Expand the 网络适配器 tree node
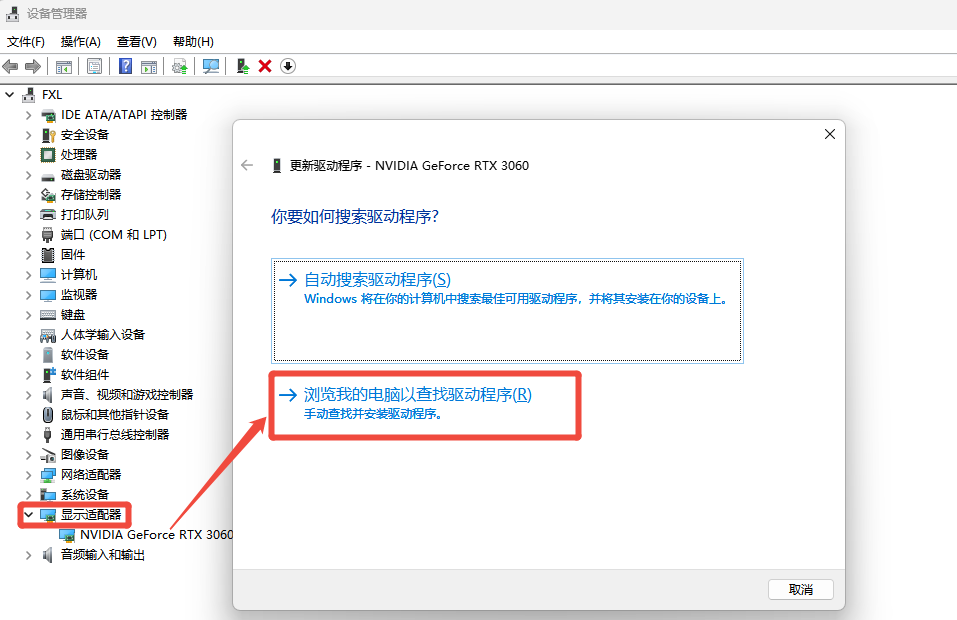Screen dimensions: 957x620 tap(28, 474)
